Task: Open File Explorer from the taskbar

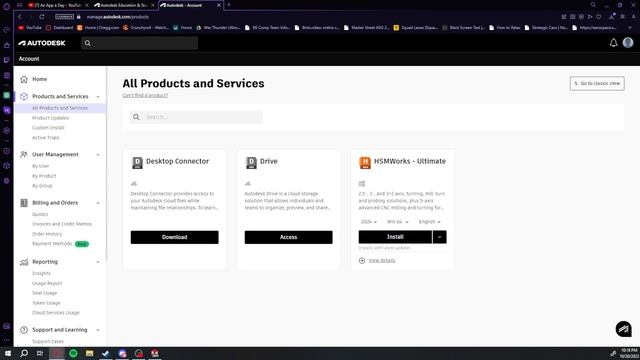Action: coord(89,353)
